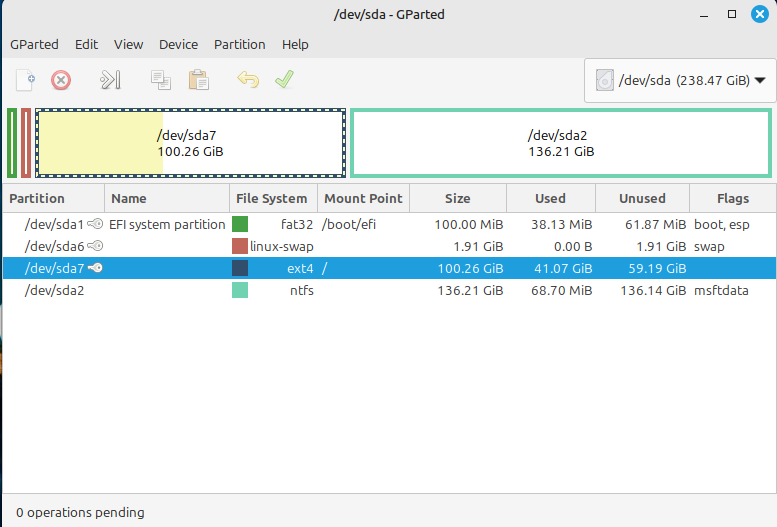Screen dimensions: 777x527
Task: Click the 68.70 MiB used value
Action: [x=561, y=290]
